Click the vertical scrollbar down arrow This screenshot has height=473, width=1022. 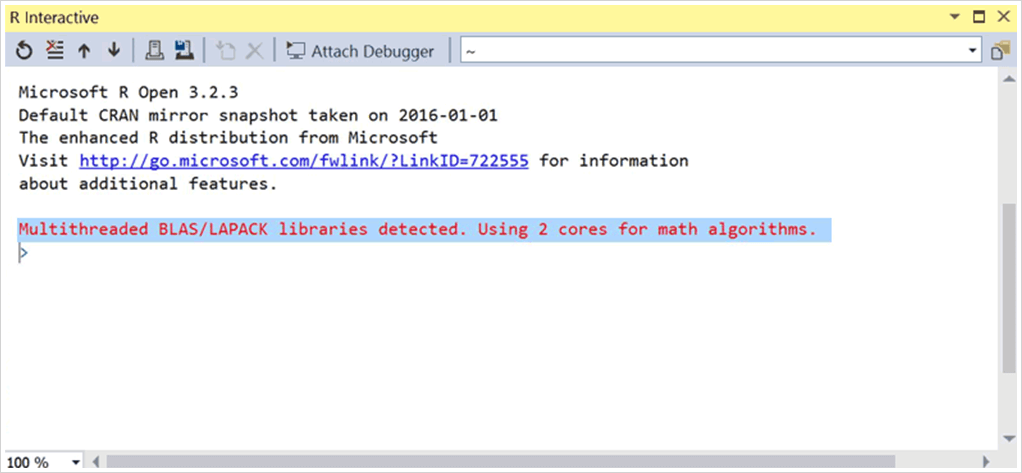[x=1008, y=437]
